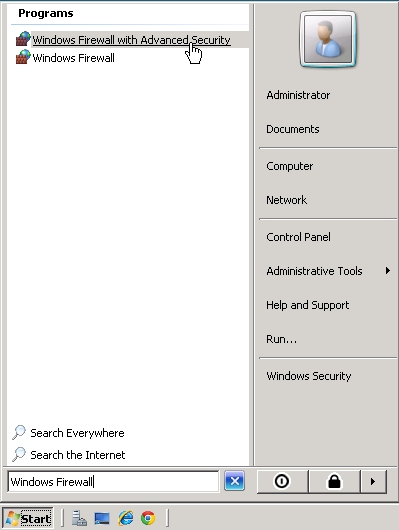The image size is (399, 530).
Task: Expand the Administrative Tools submenu arrow
Action: pyautogui.click(x=388, y=271)
